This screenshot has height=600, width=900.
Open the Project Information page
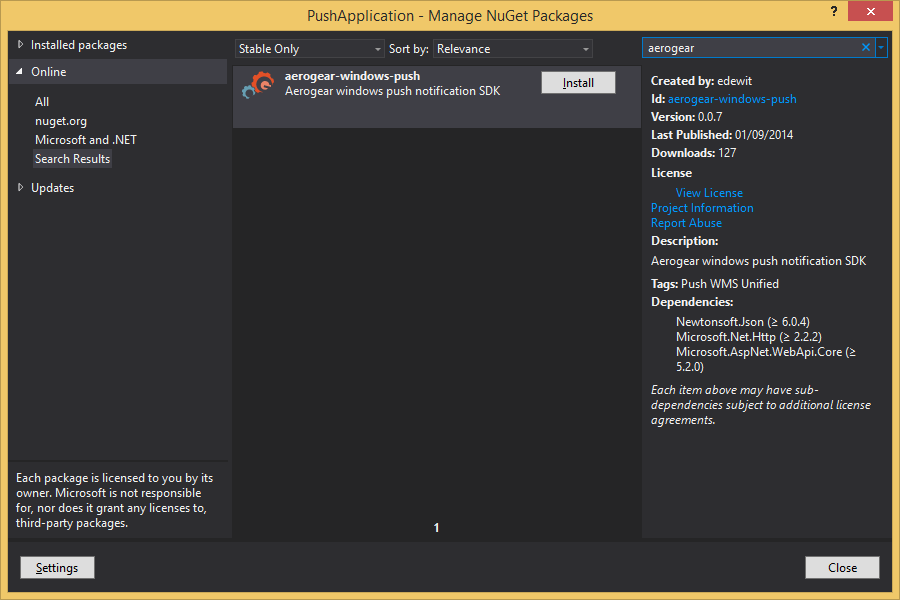701,207
